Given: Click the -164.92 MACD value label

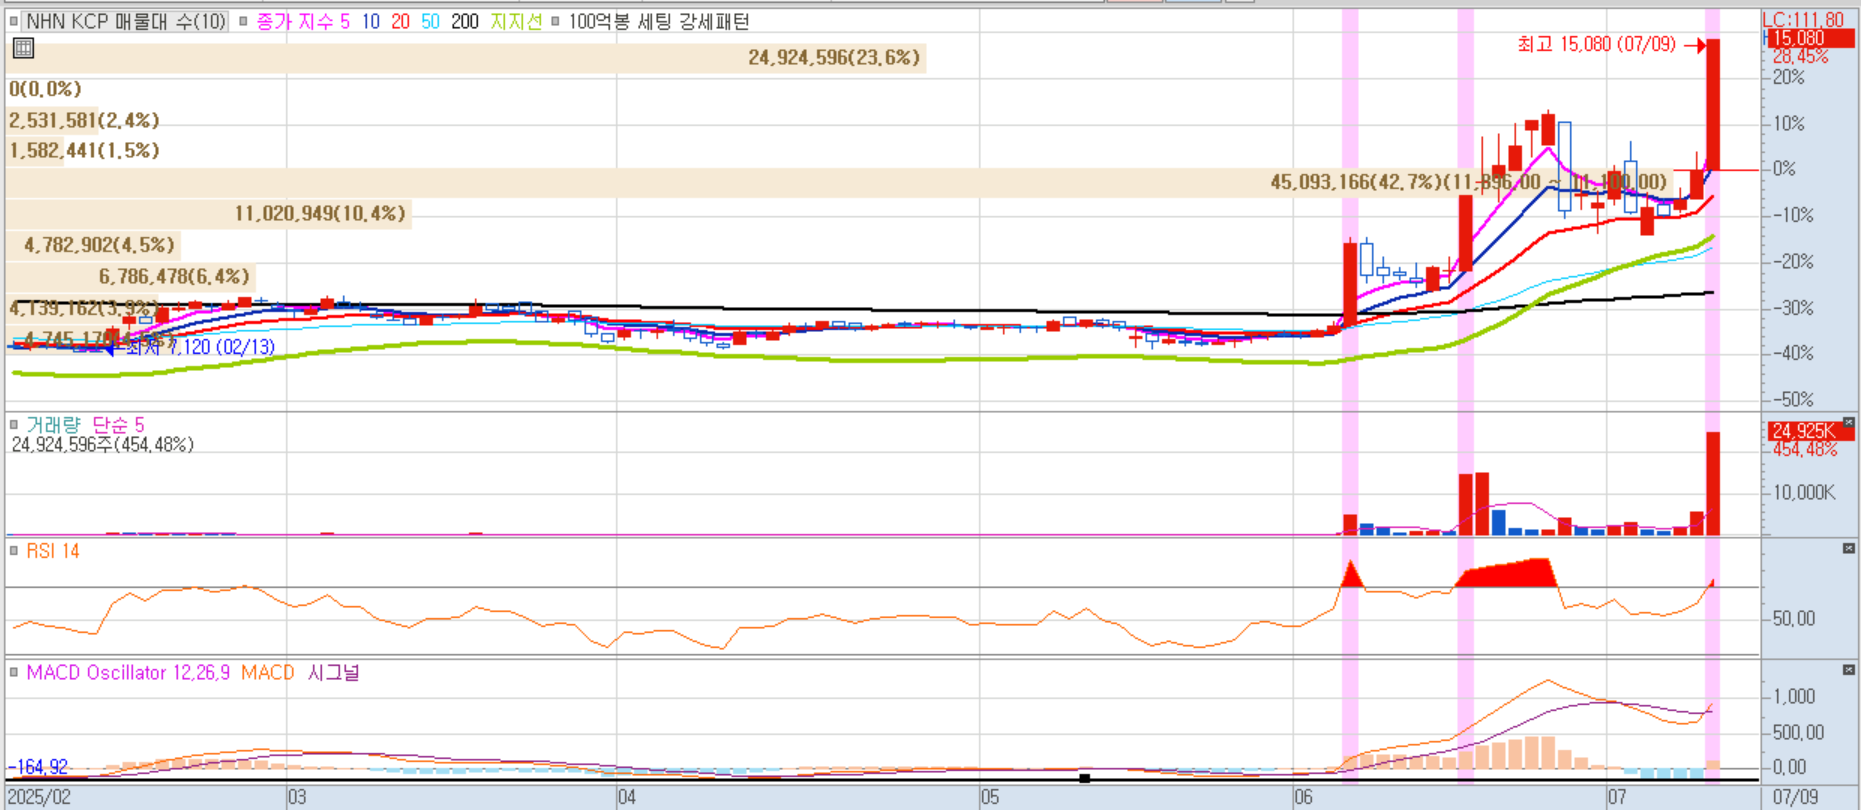Looking at the screenshot, I should 38,767.
